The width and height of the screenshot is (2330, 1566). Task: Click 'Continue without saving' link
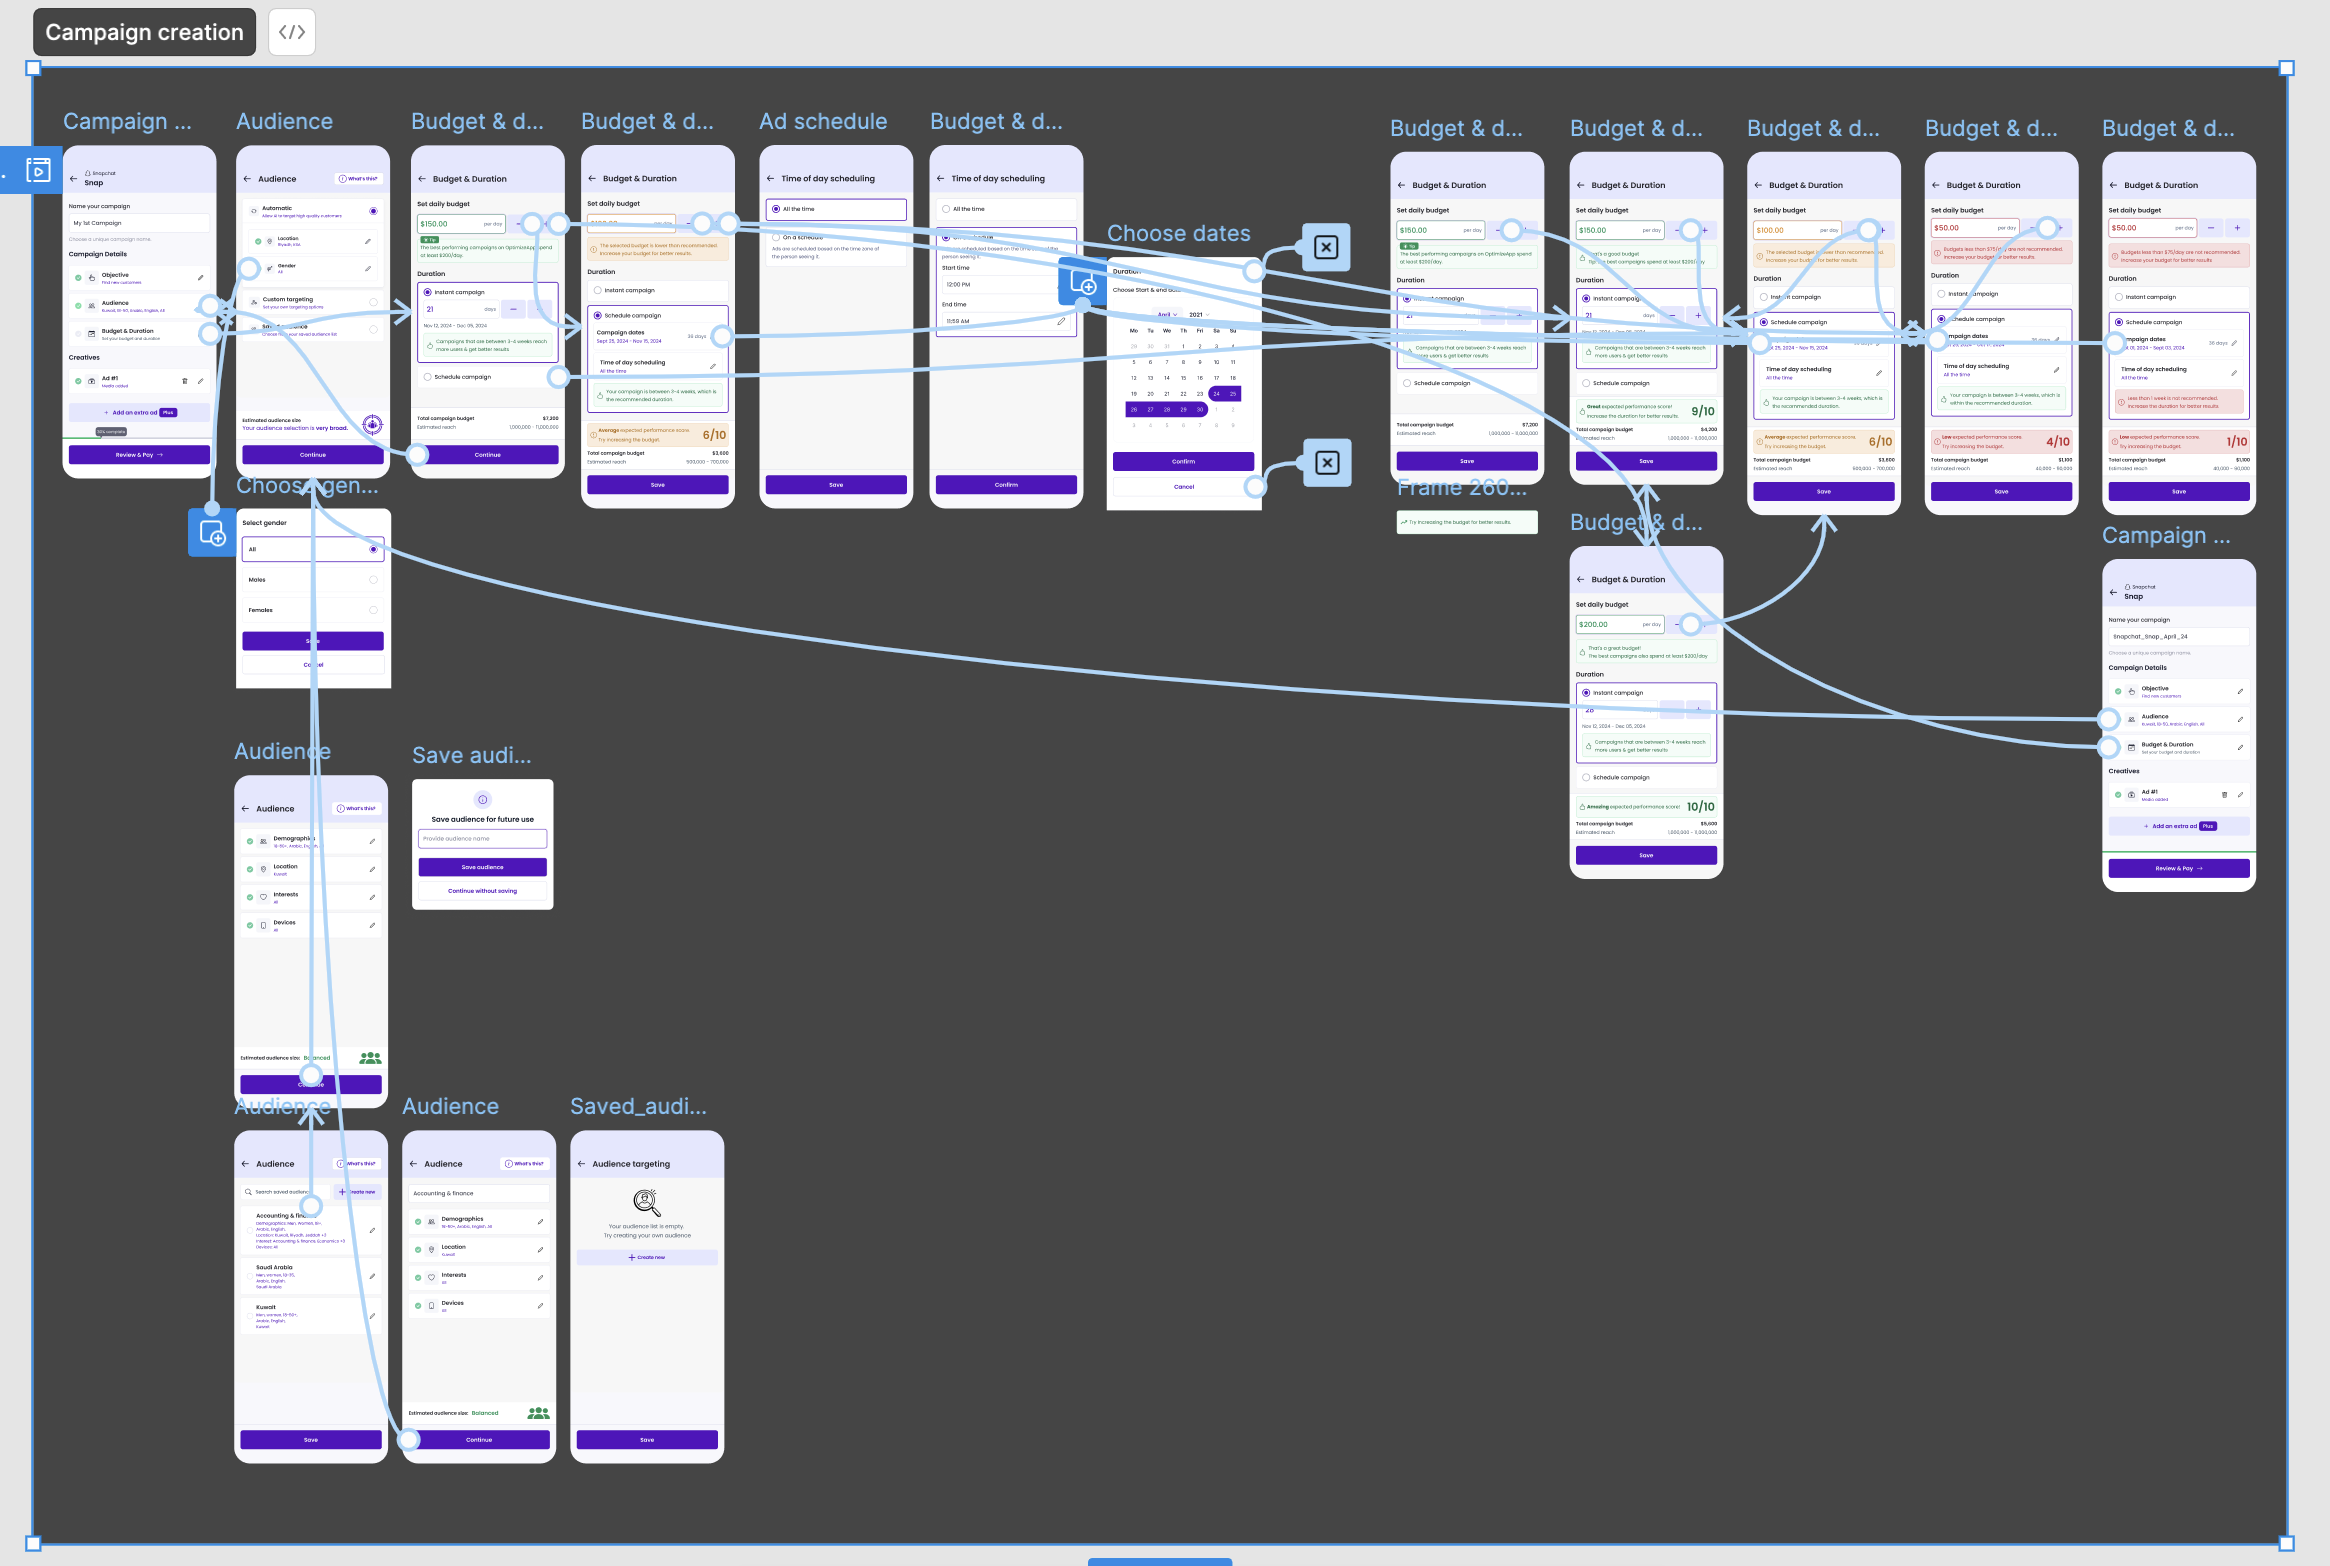pos(482,891)
